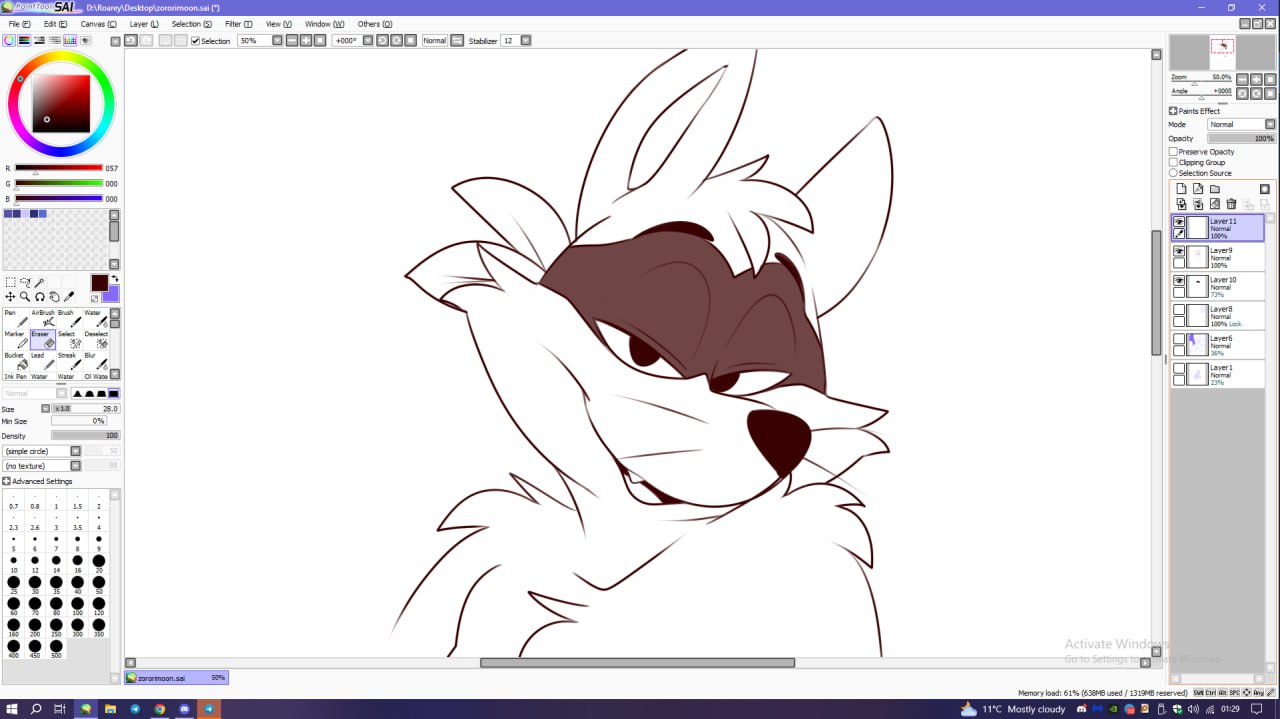Create a new layer folder
Viewport: 1280px width, 719px height.
click(1215, 189)
